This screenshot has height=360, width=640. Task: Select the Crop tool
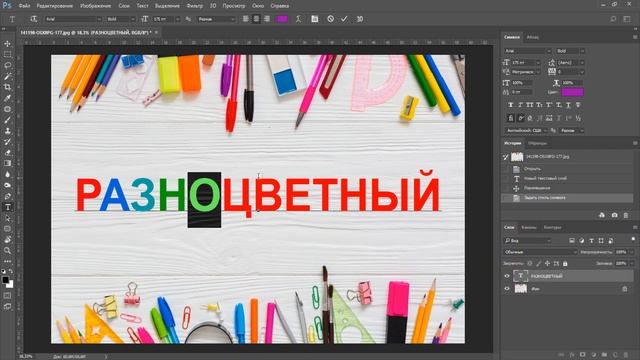[x=8, y=87]
